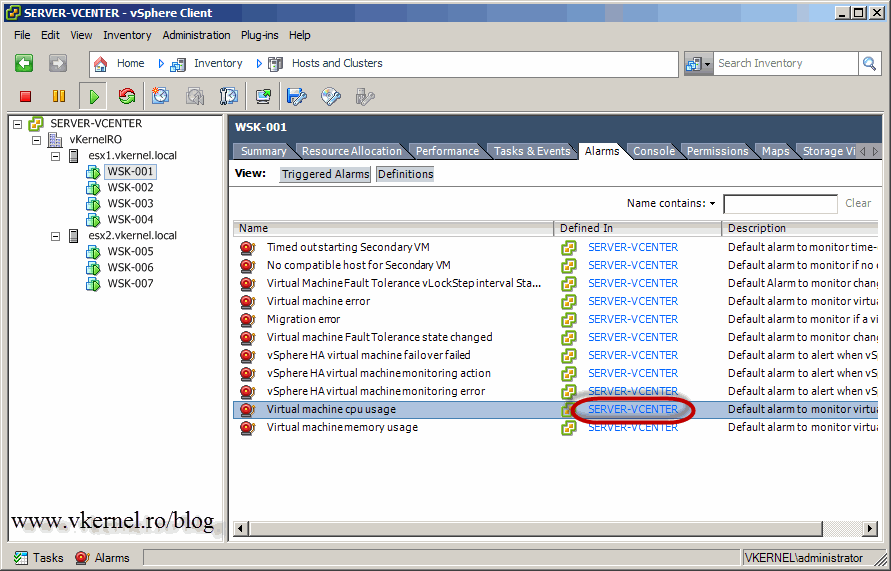
Task: Open the search type dropdown
Action: click(698, 64)
